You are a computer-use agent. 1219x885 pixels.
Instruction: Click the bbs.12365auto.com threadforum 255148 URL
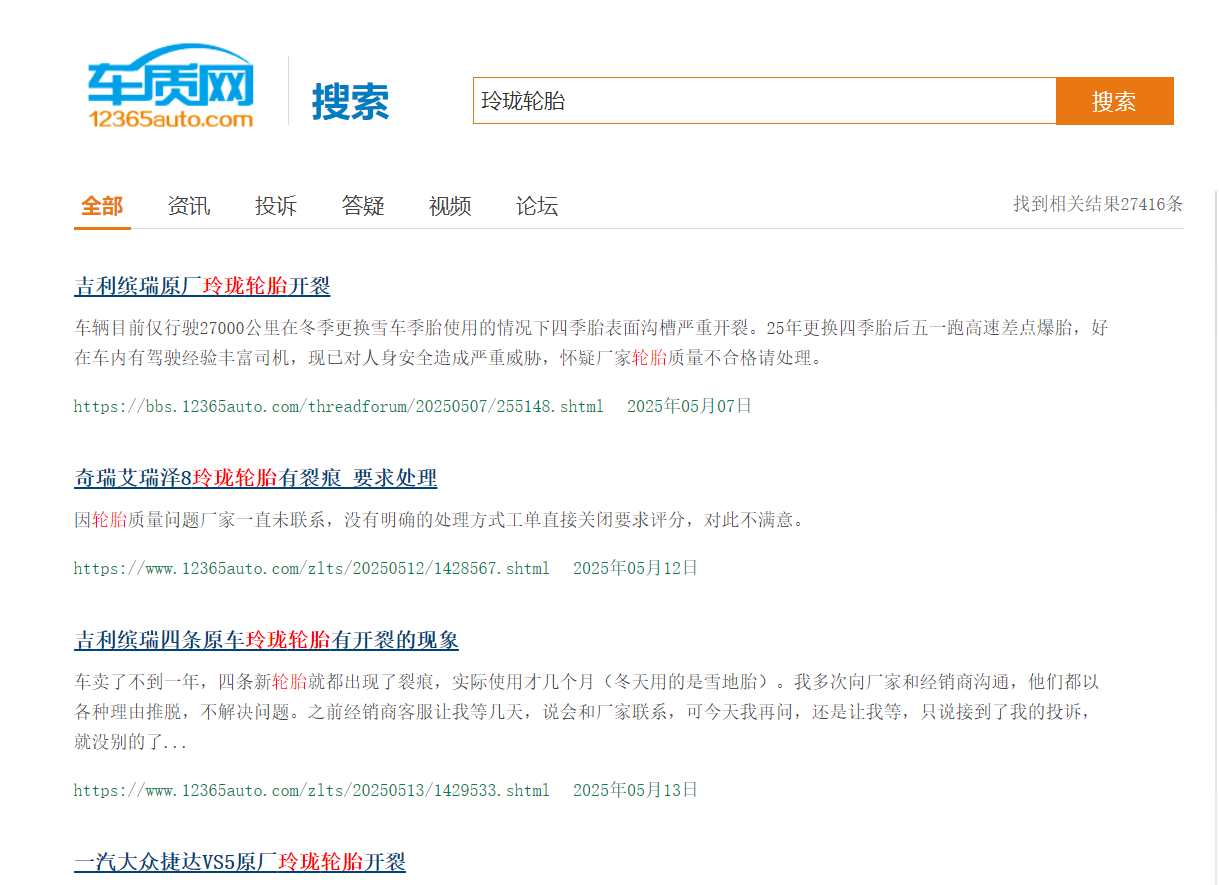[339, 406]
